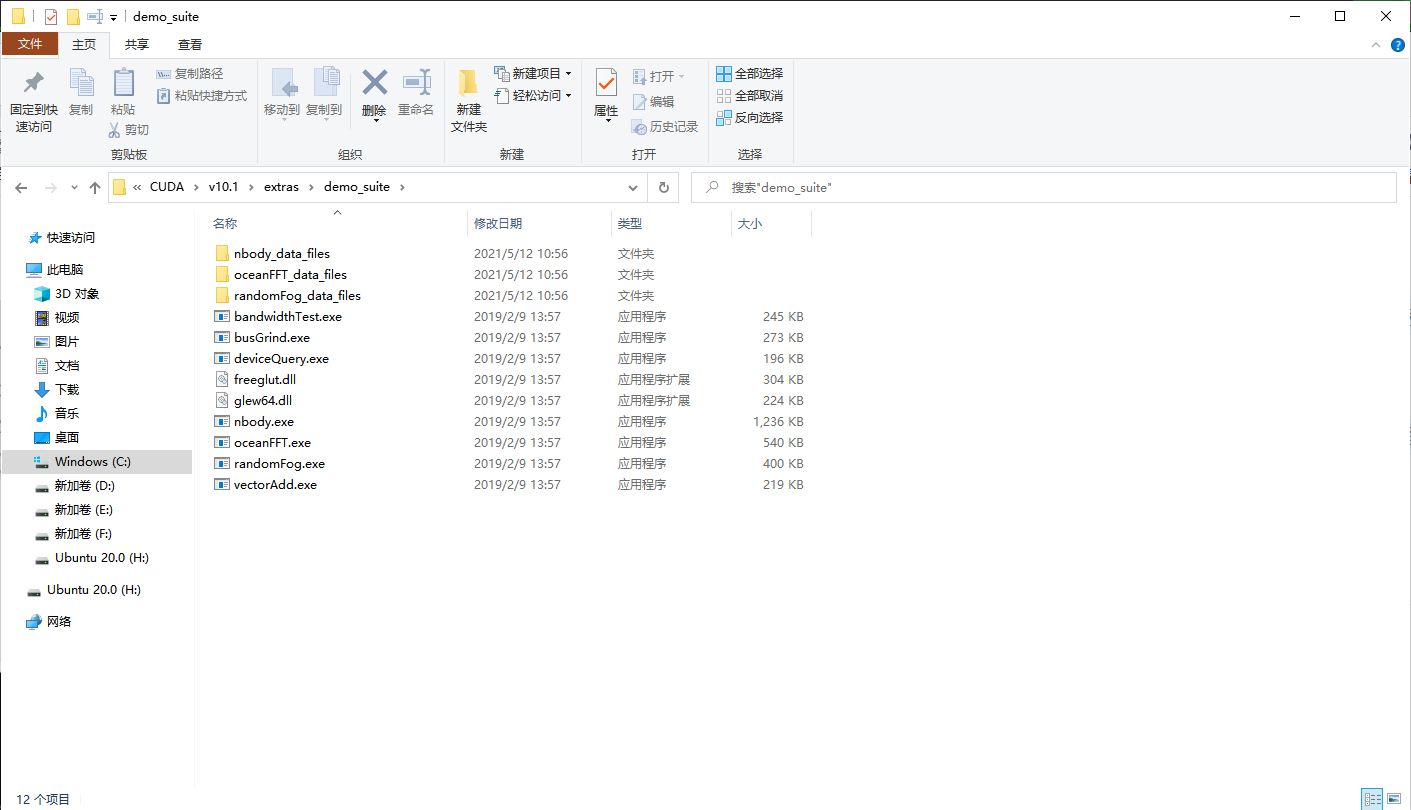This screenshot has height=810, width=1411.
Task: Click CUDA in the address breadcrumb
Action: (x=167, y=187)
